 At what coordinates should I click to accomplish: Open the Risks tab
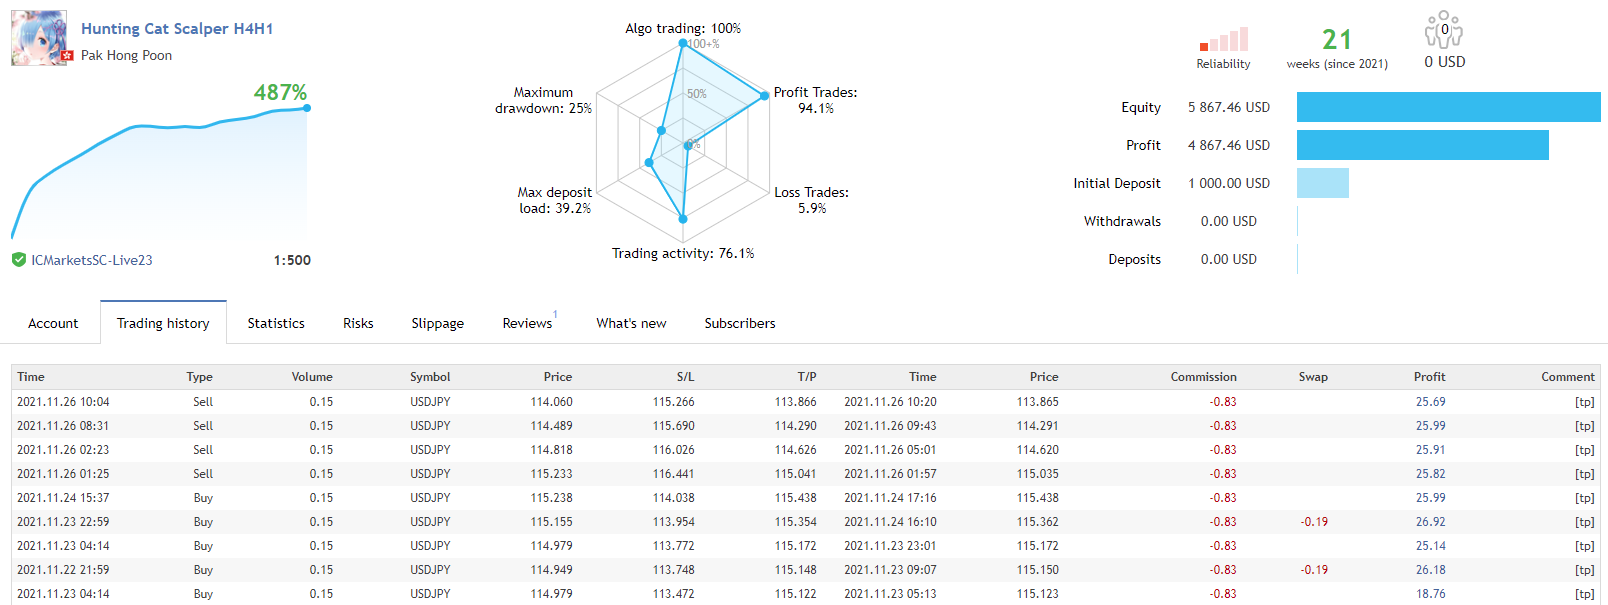[x=358, y=323]
